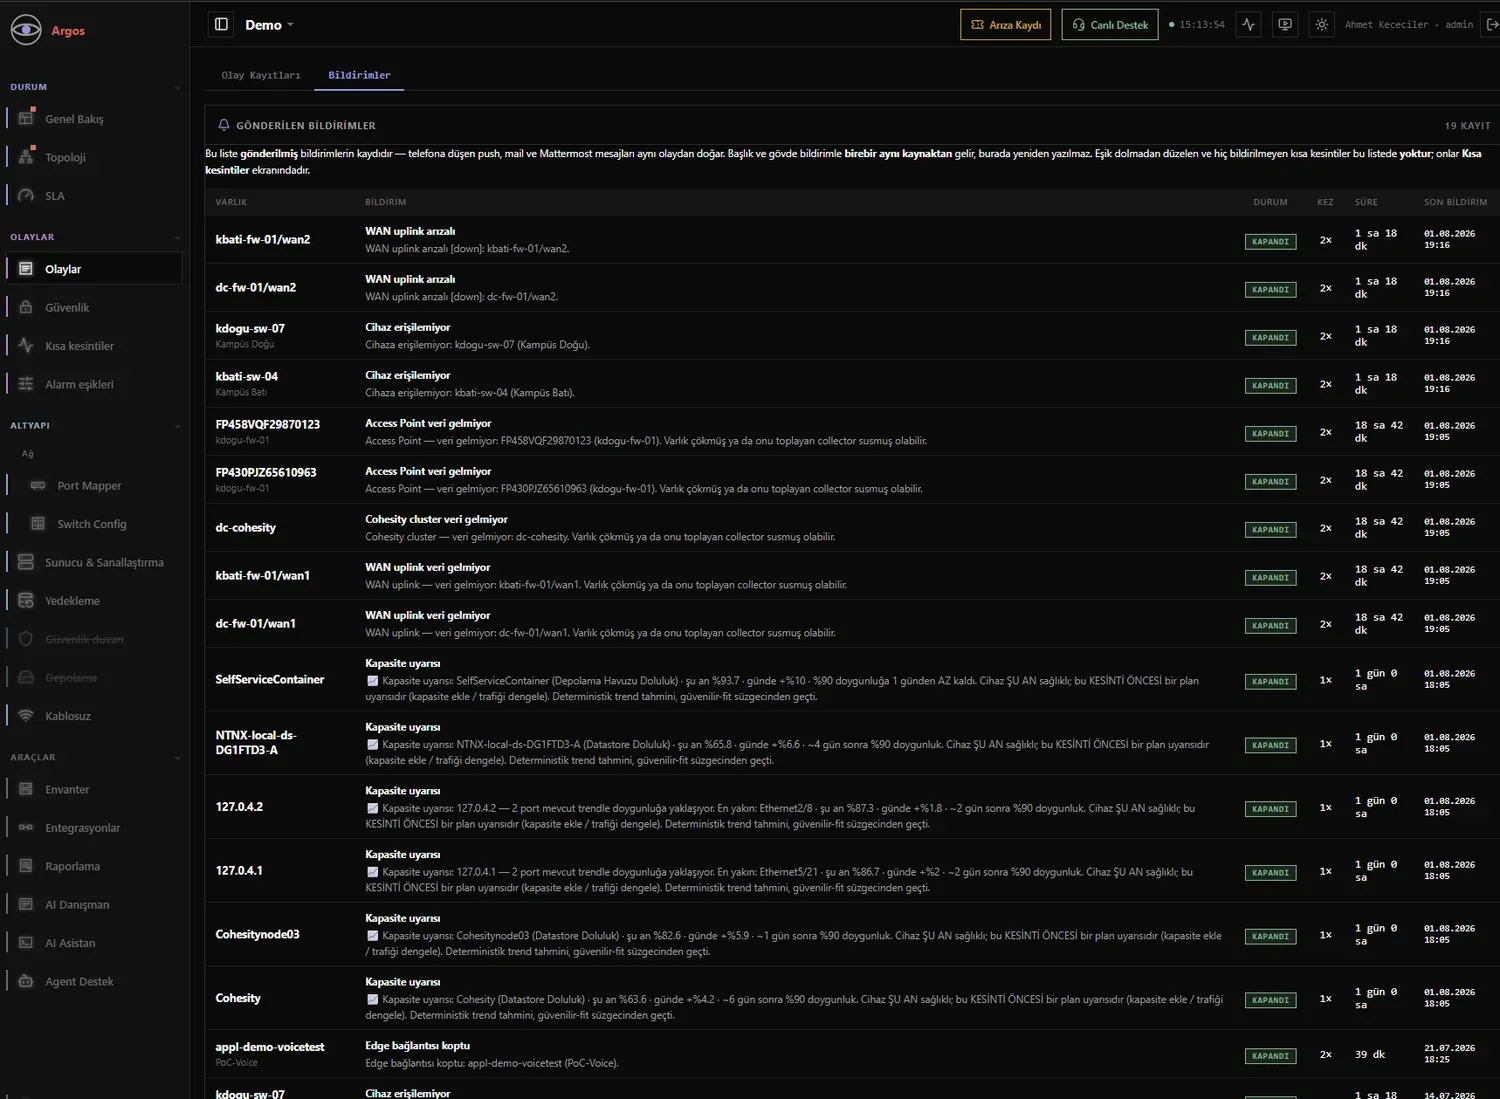Open Envanter in sidebar

tap(94, 790)
